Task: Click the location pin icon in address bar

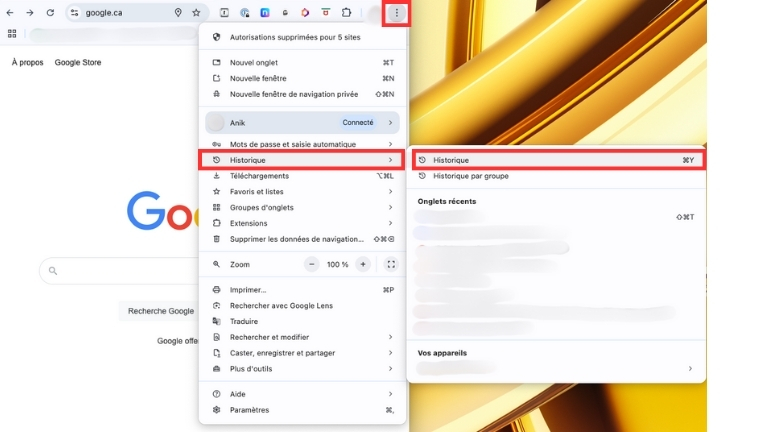Action: [178, 13]
